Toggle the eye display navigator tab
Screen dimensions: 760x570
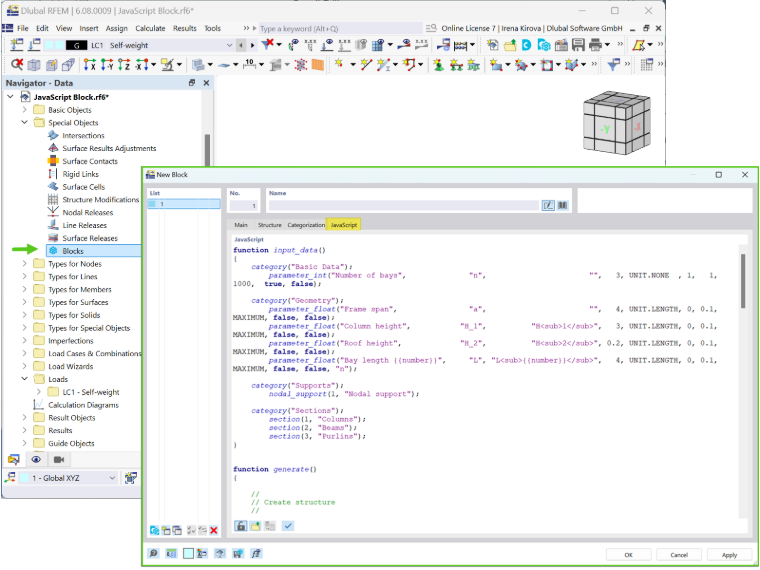coord(36,459)
